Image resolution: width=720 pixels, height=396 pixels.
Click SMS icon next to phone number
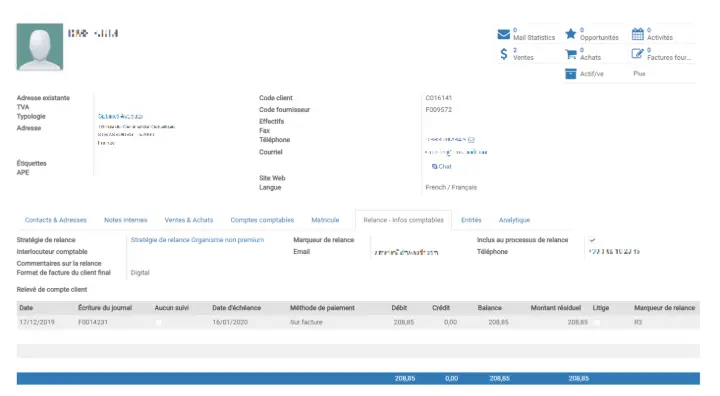point(471,140)
